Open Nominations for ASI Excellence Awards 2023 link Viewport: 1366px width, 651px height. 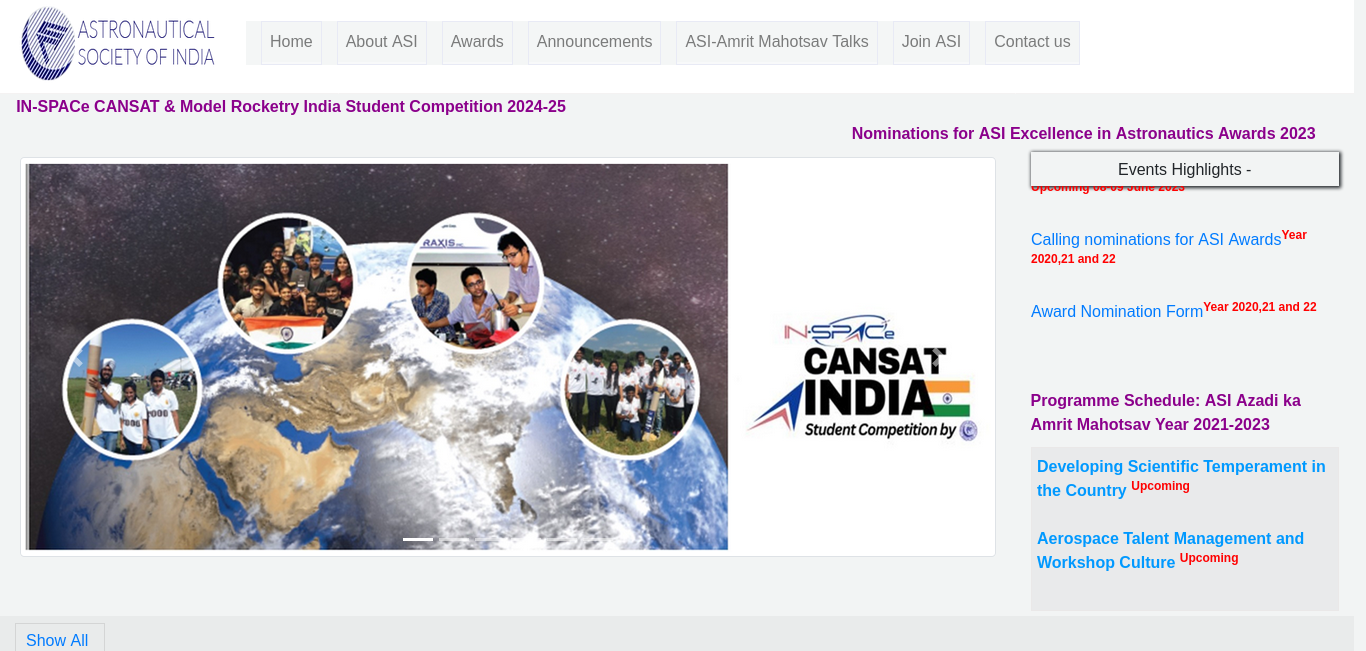[1084, 134]
